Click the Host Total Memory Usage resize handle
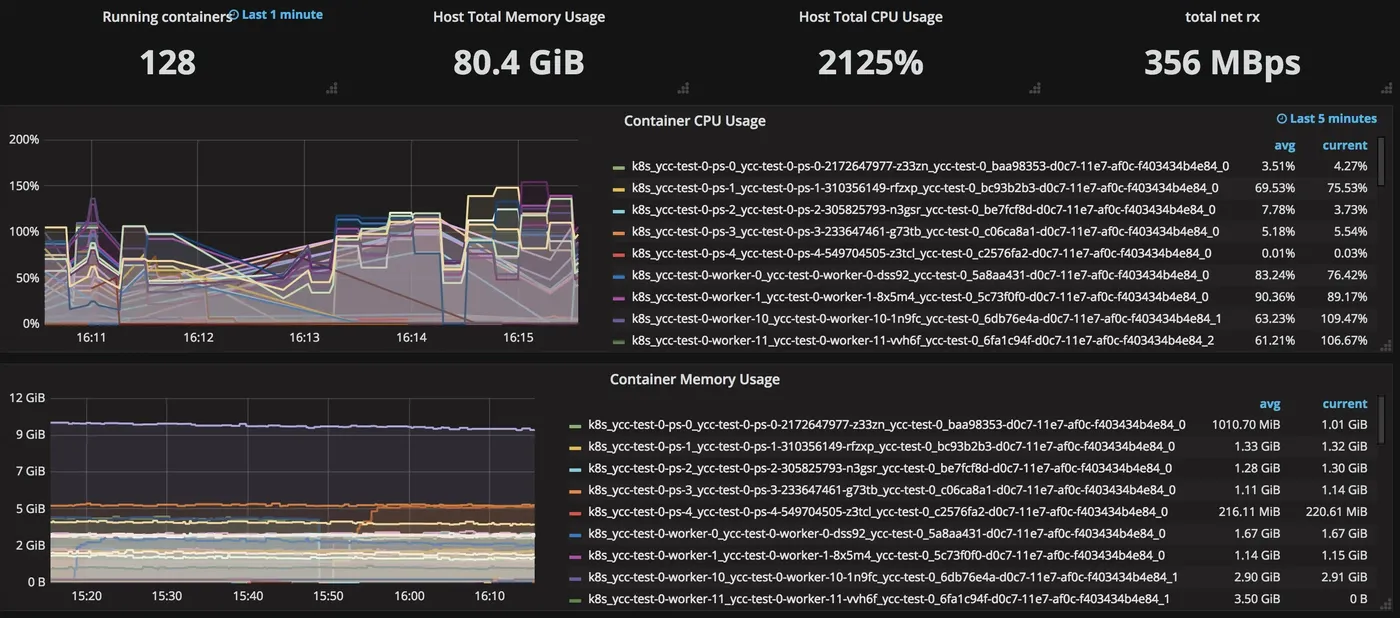This screenshot has height=618, width=1400. coord(682,89)
